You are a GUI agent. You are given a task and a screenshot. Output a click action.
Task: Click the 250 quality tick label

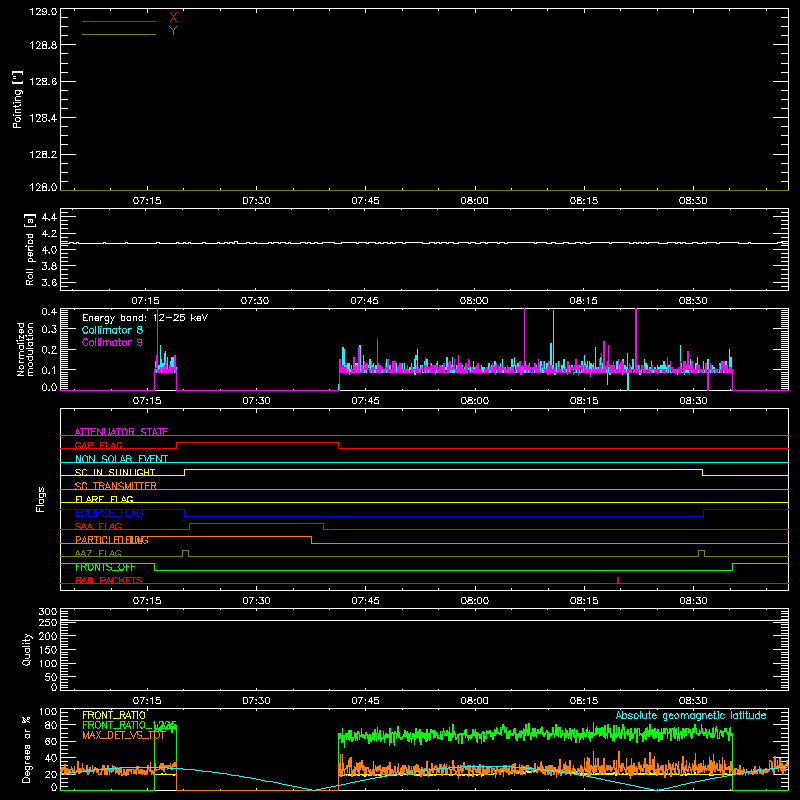click(48, 623)
